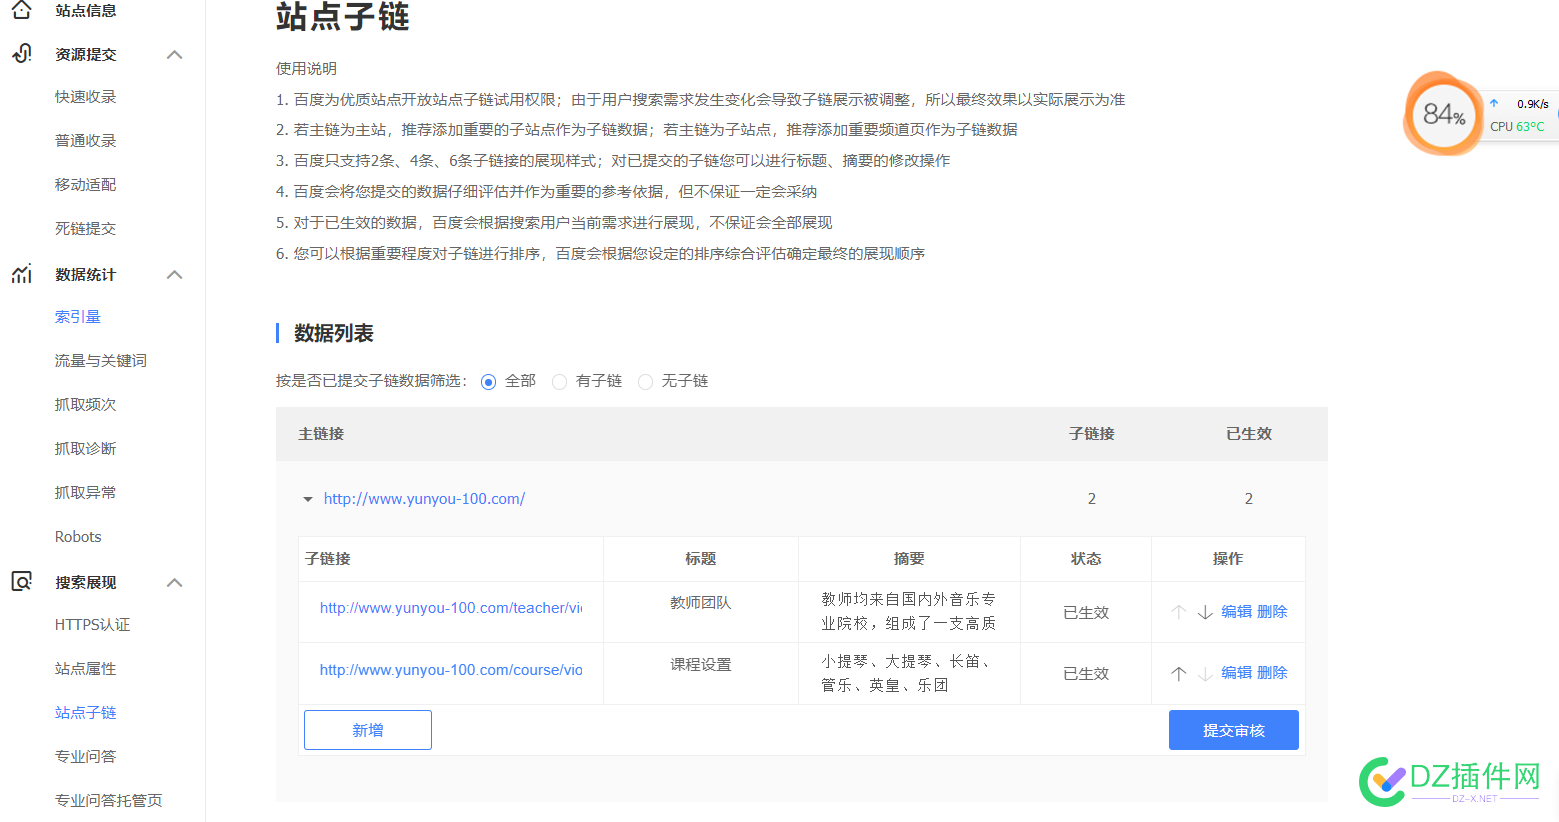Collapse the yunyou-100.com main link row
This screenshot has width=1559, height=822.
click(x=308, y=499)
